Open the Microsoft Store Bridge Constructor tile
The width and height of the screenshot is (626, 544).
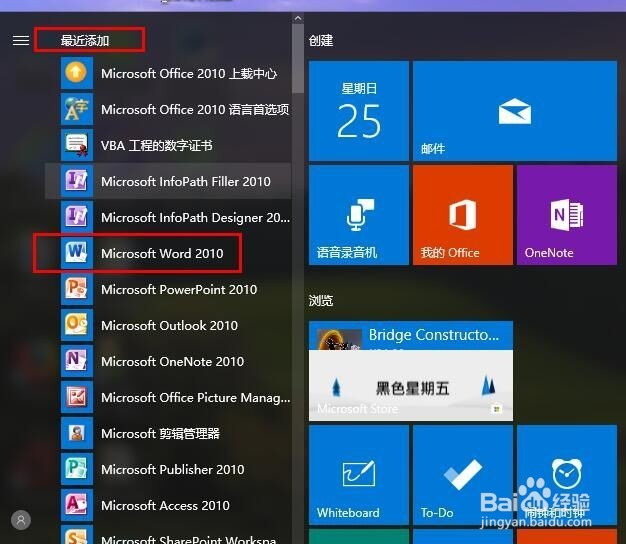pyautogui.click(x=411, y=371)
